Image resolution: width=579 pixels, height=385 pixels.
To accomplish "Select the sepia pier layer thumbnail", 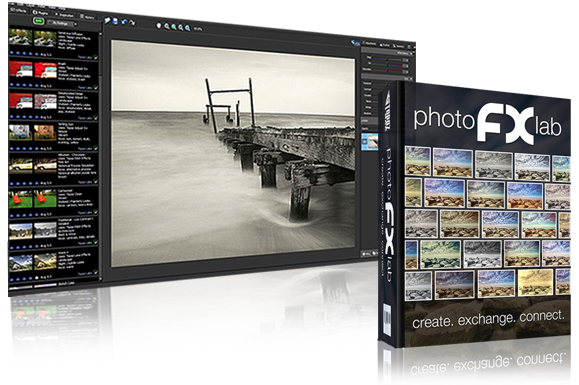I will tap(370, 142).
